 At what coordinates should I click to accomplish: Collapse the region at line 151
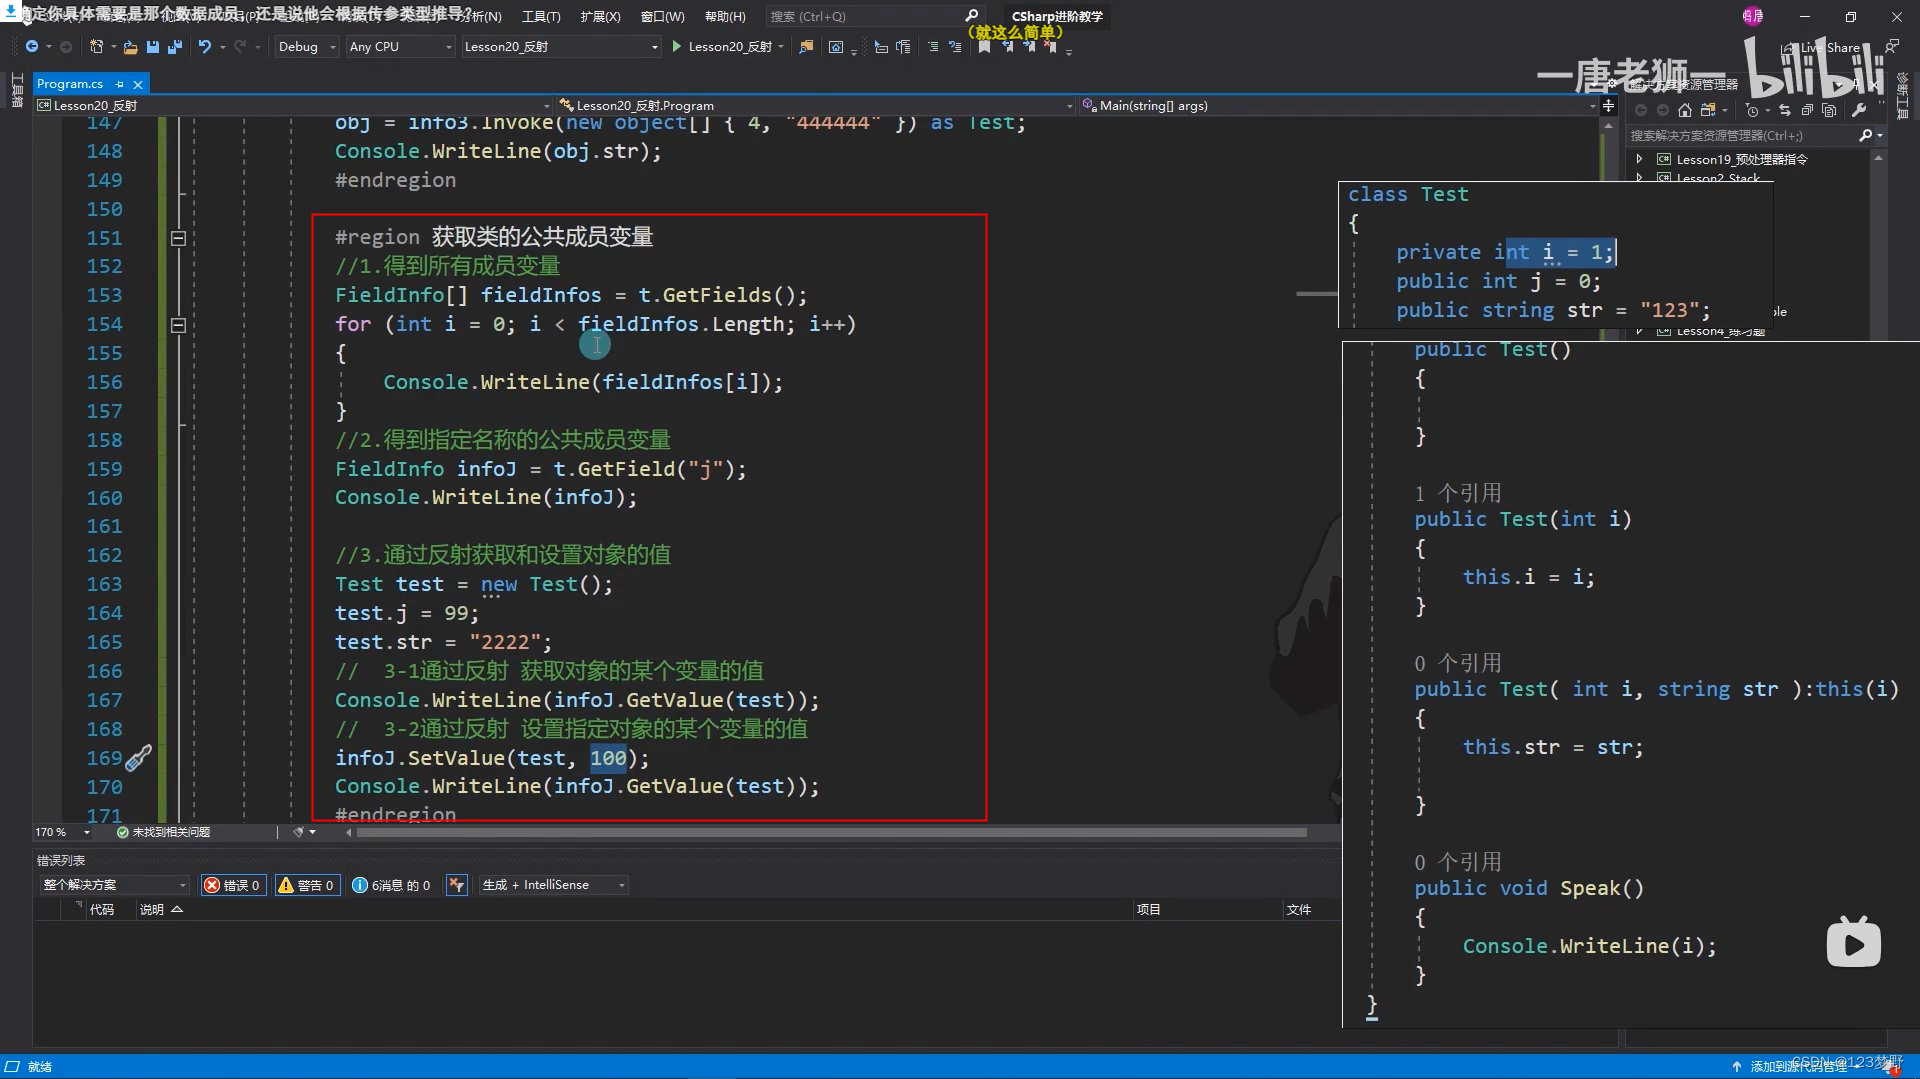[178, 238]
